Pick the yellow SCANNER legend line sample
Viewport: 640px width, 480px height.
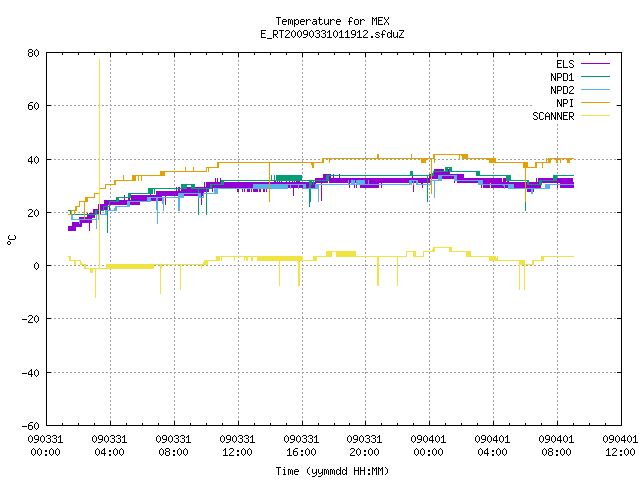click(595, 116)
